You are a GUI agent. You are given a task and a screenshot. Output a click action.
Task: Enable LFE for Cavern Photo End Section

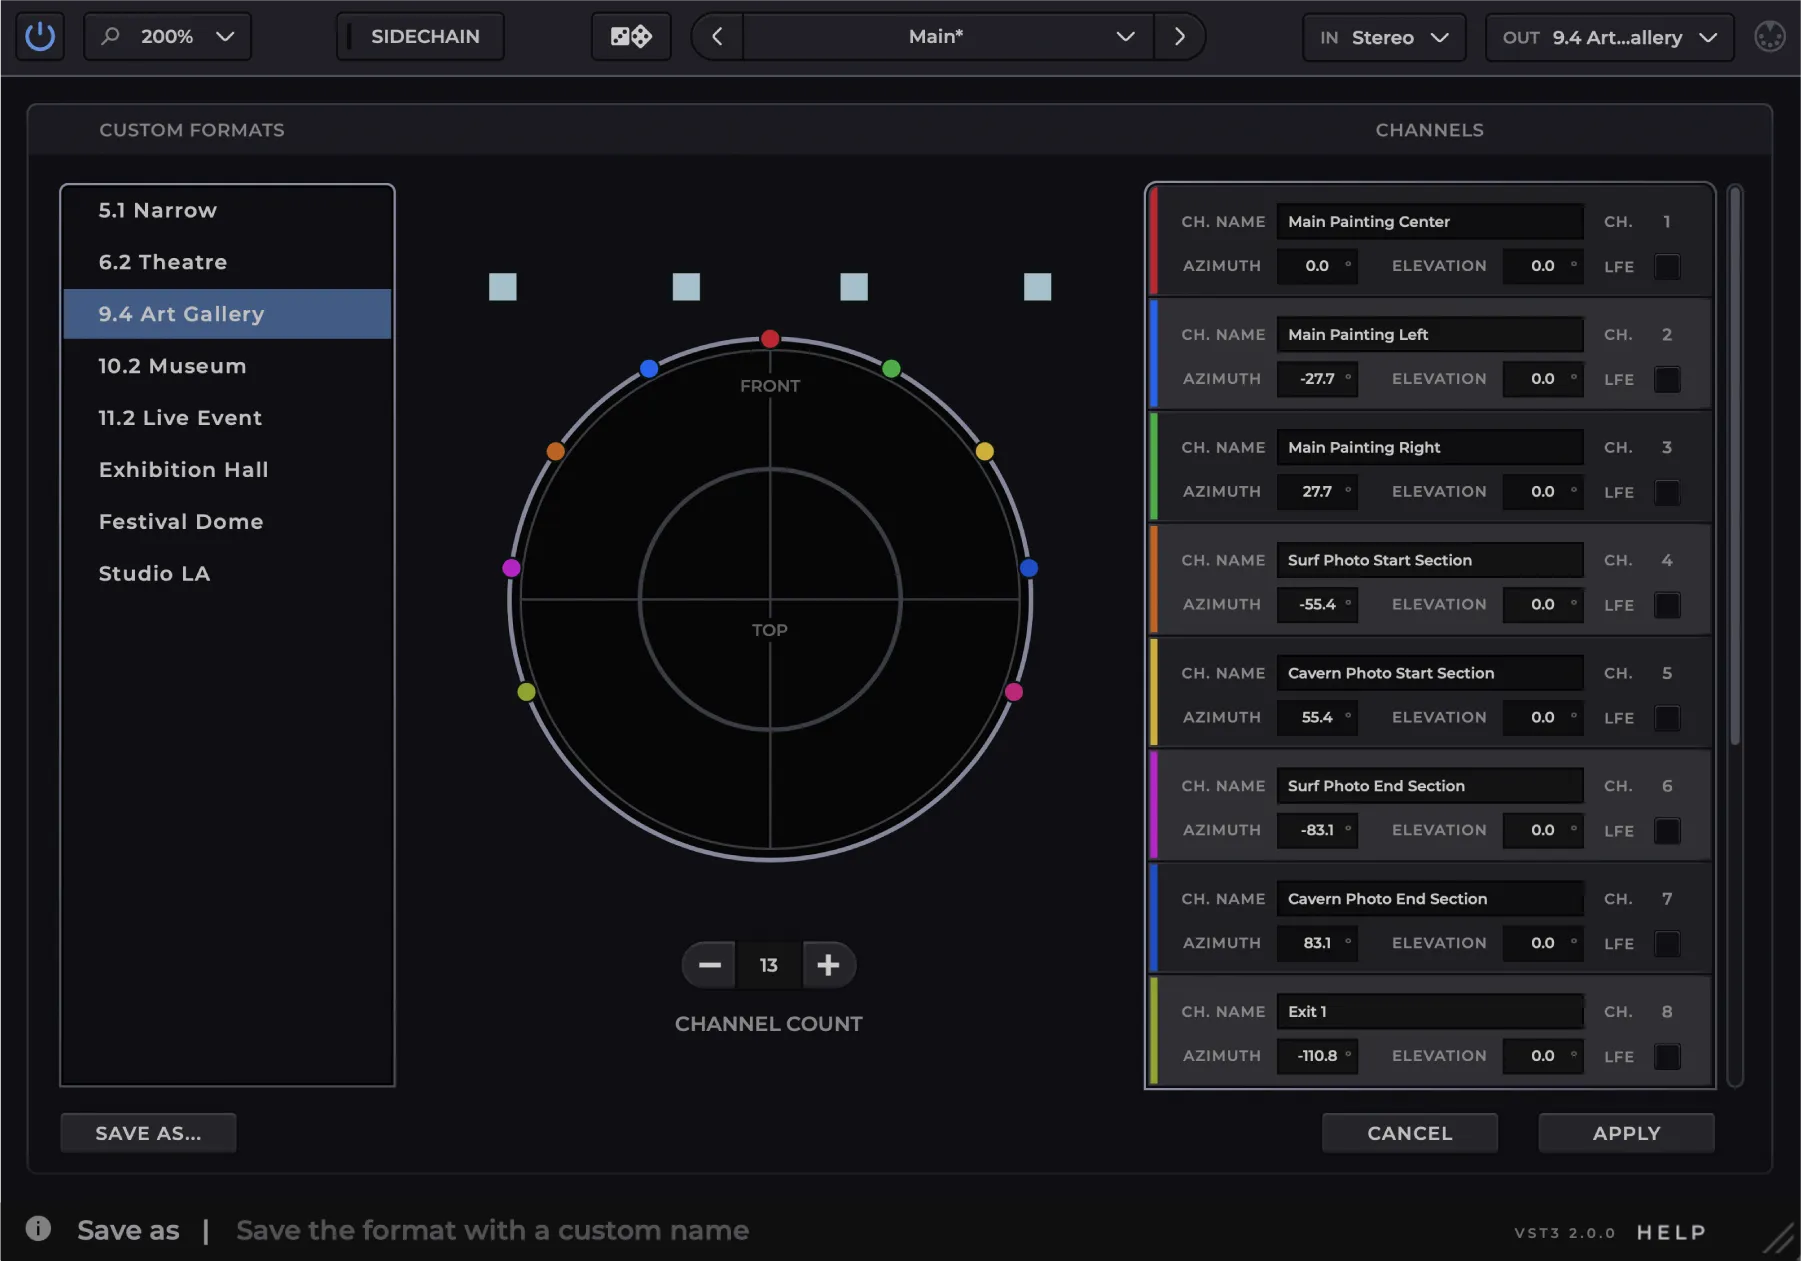pos(1667,944)
